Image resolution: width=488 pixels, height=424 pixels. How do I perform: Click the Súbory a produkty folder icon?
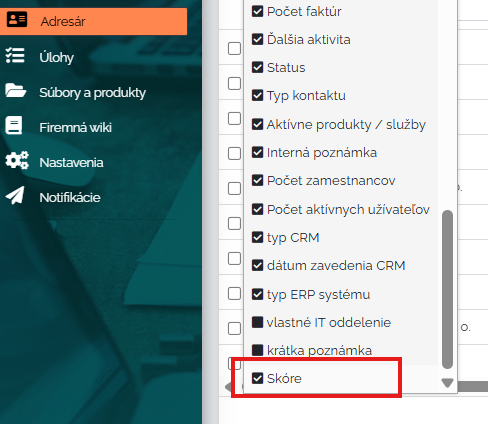[16, 90]
